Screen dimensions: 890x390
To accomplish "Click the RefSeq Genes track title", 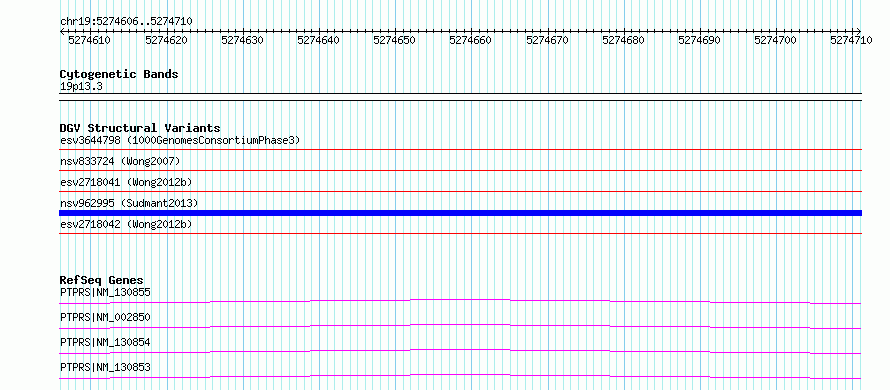I will [102, 280].
